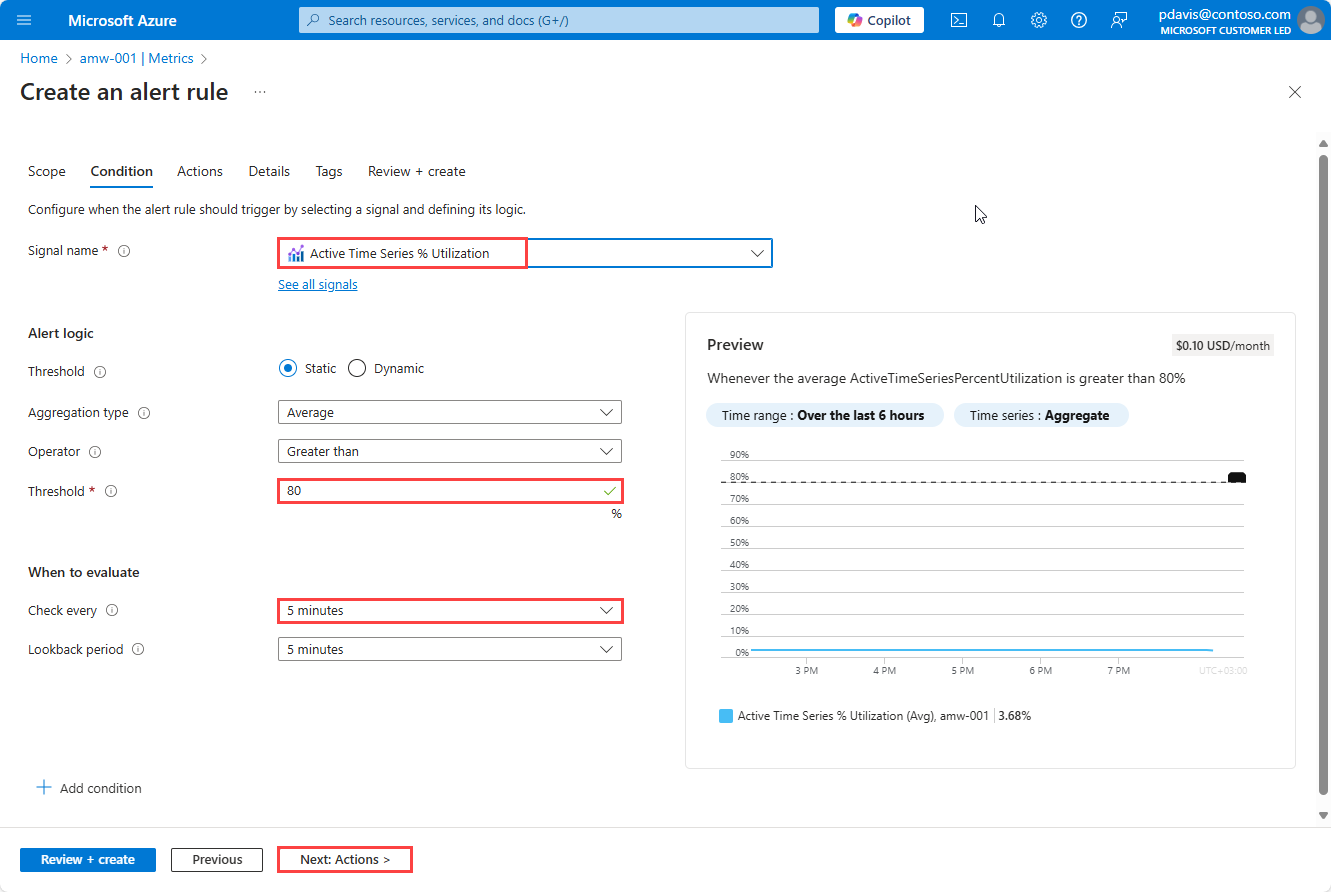
Task: Click the info icon beside Aggregation type
Action: point(144,413)
